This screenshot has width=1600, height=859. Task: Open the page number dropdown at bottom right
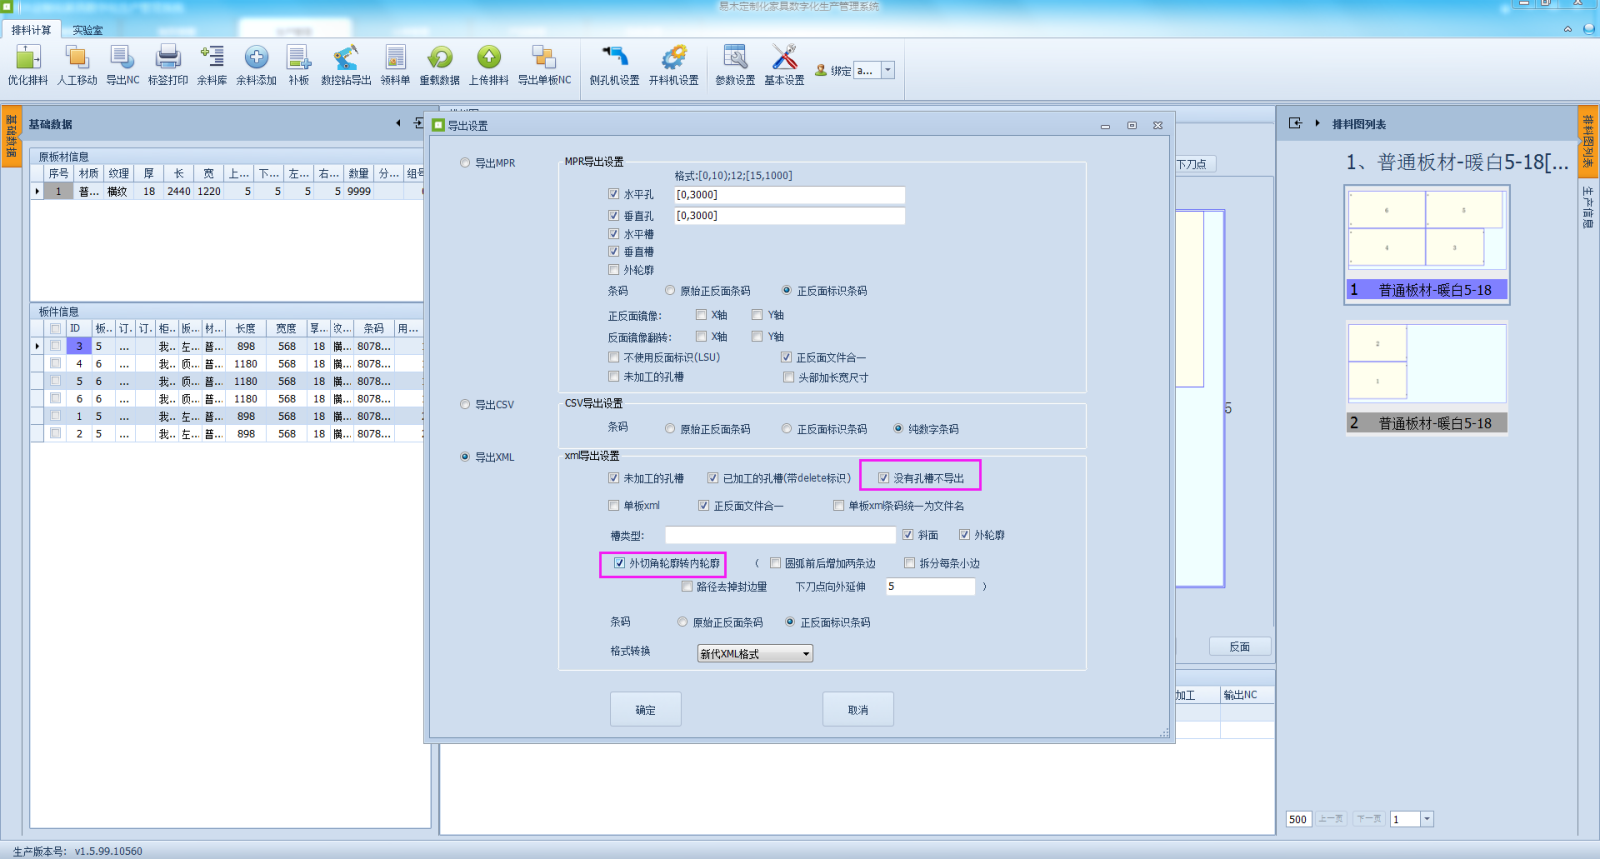[x=1427, y=819]
